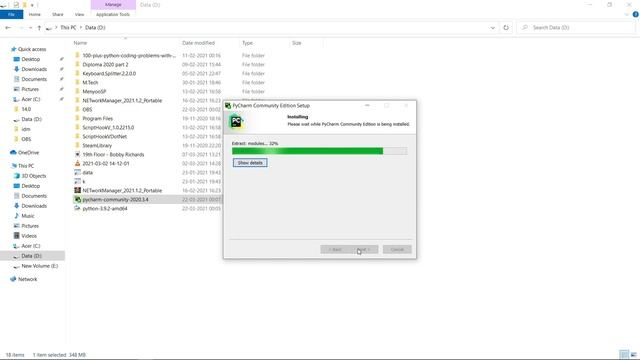Switch to details view in status bar
640x360 pixels.
tap(624, 355)
